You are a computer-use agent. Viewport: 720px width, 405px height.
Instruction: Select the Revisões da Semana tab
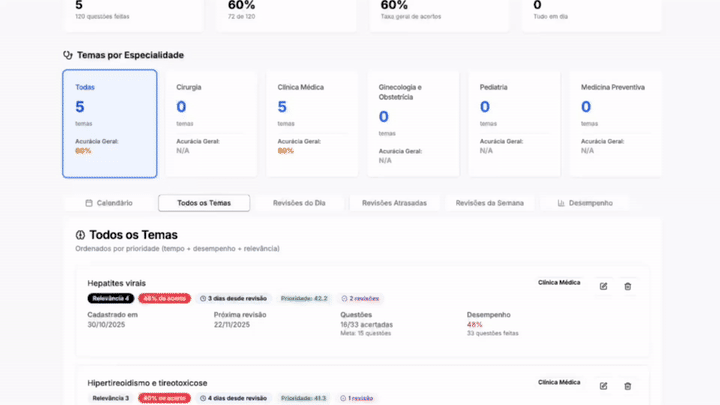[489, 203]
